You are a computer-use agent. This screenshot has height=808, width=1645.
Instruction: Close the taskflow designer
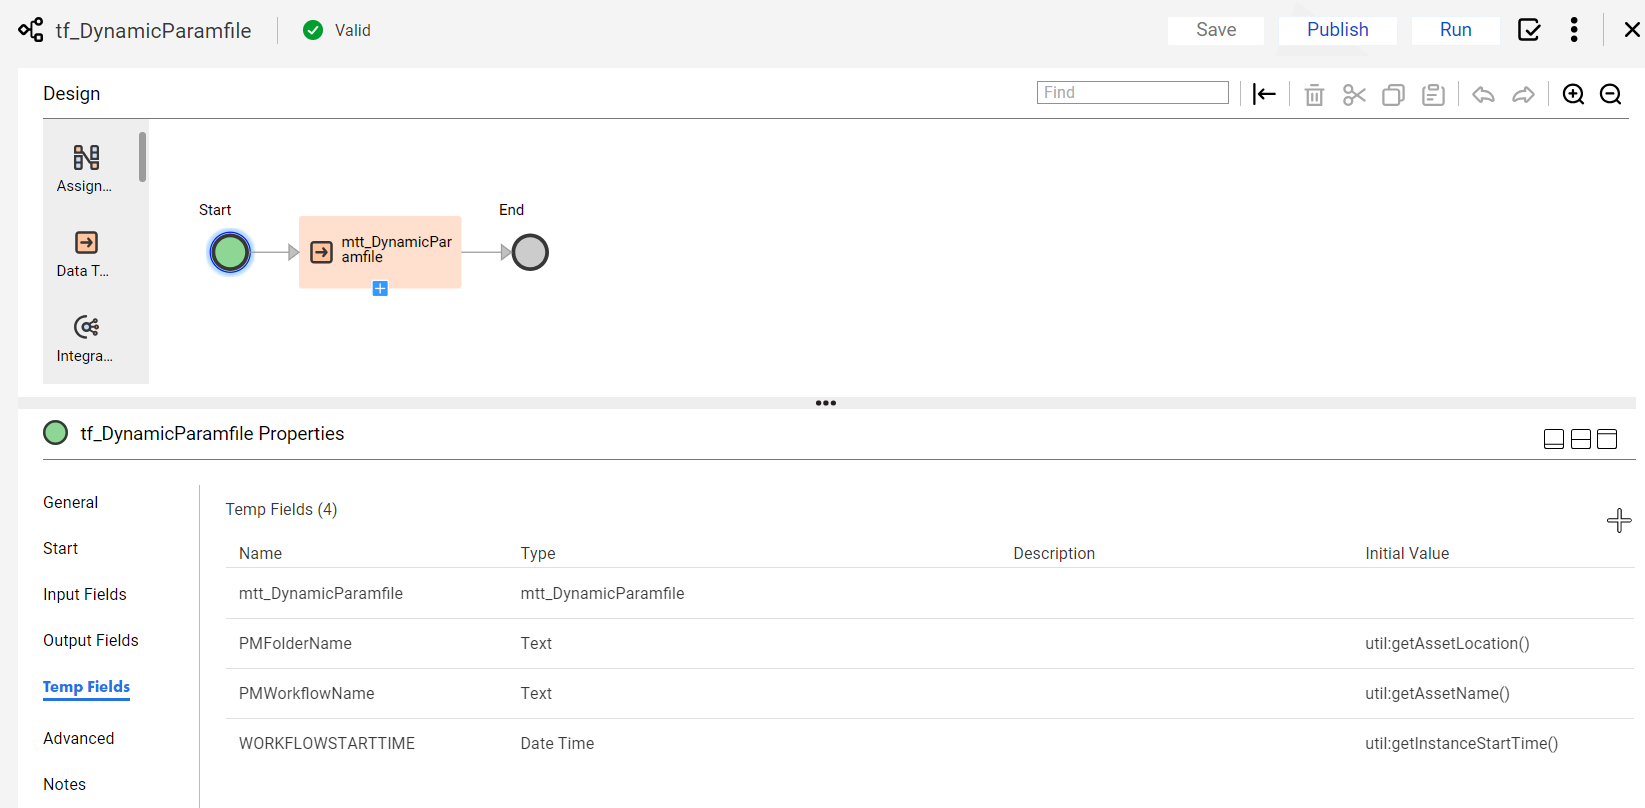point(1632,30)
